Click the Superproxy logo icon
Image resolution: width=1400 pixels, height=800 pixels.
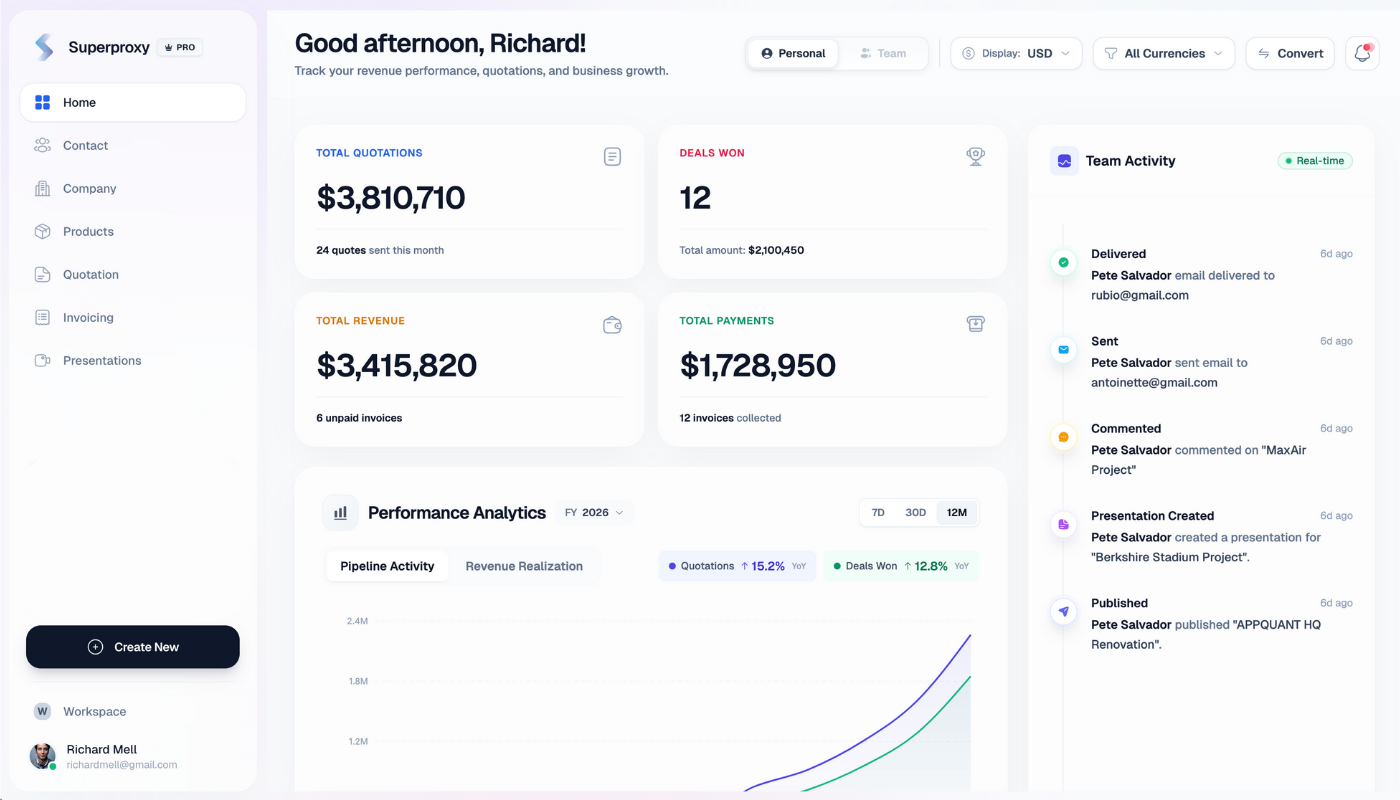[x=44, y=47]
